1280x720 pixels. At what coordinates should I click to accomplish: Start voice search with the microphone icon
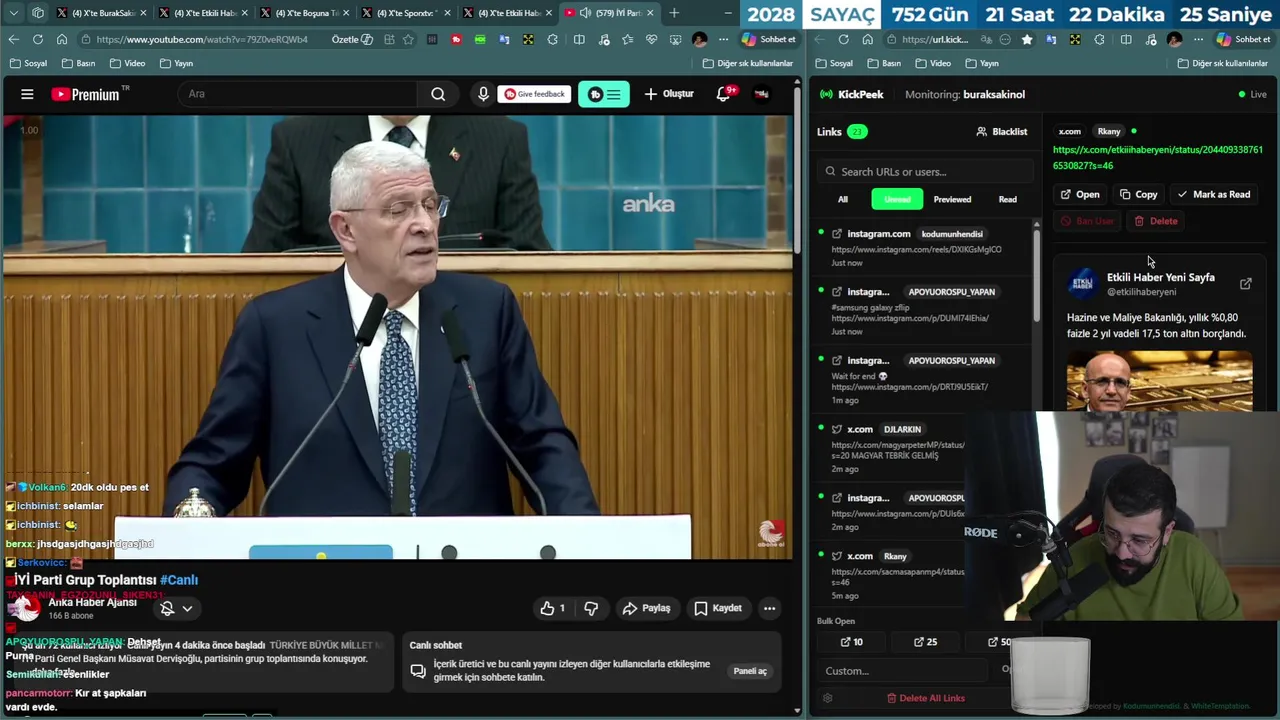(x=483, y=94)
